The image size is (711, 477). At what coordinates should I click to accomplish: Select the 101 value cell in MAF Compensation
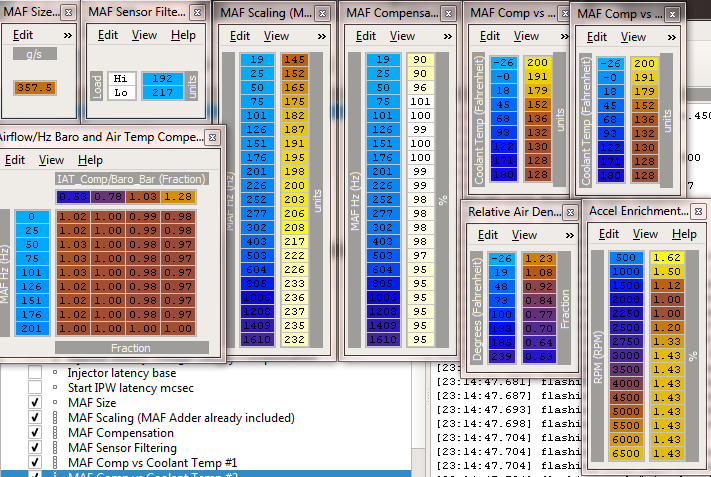tap(420, 102)
